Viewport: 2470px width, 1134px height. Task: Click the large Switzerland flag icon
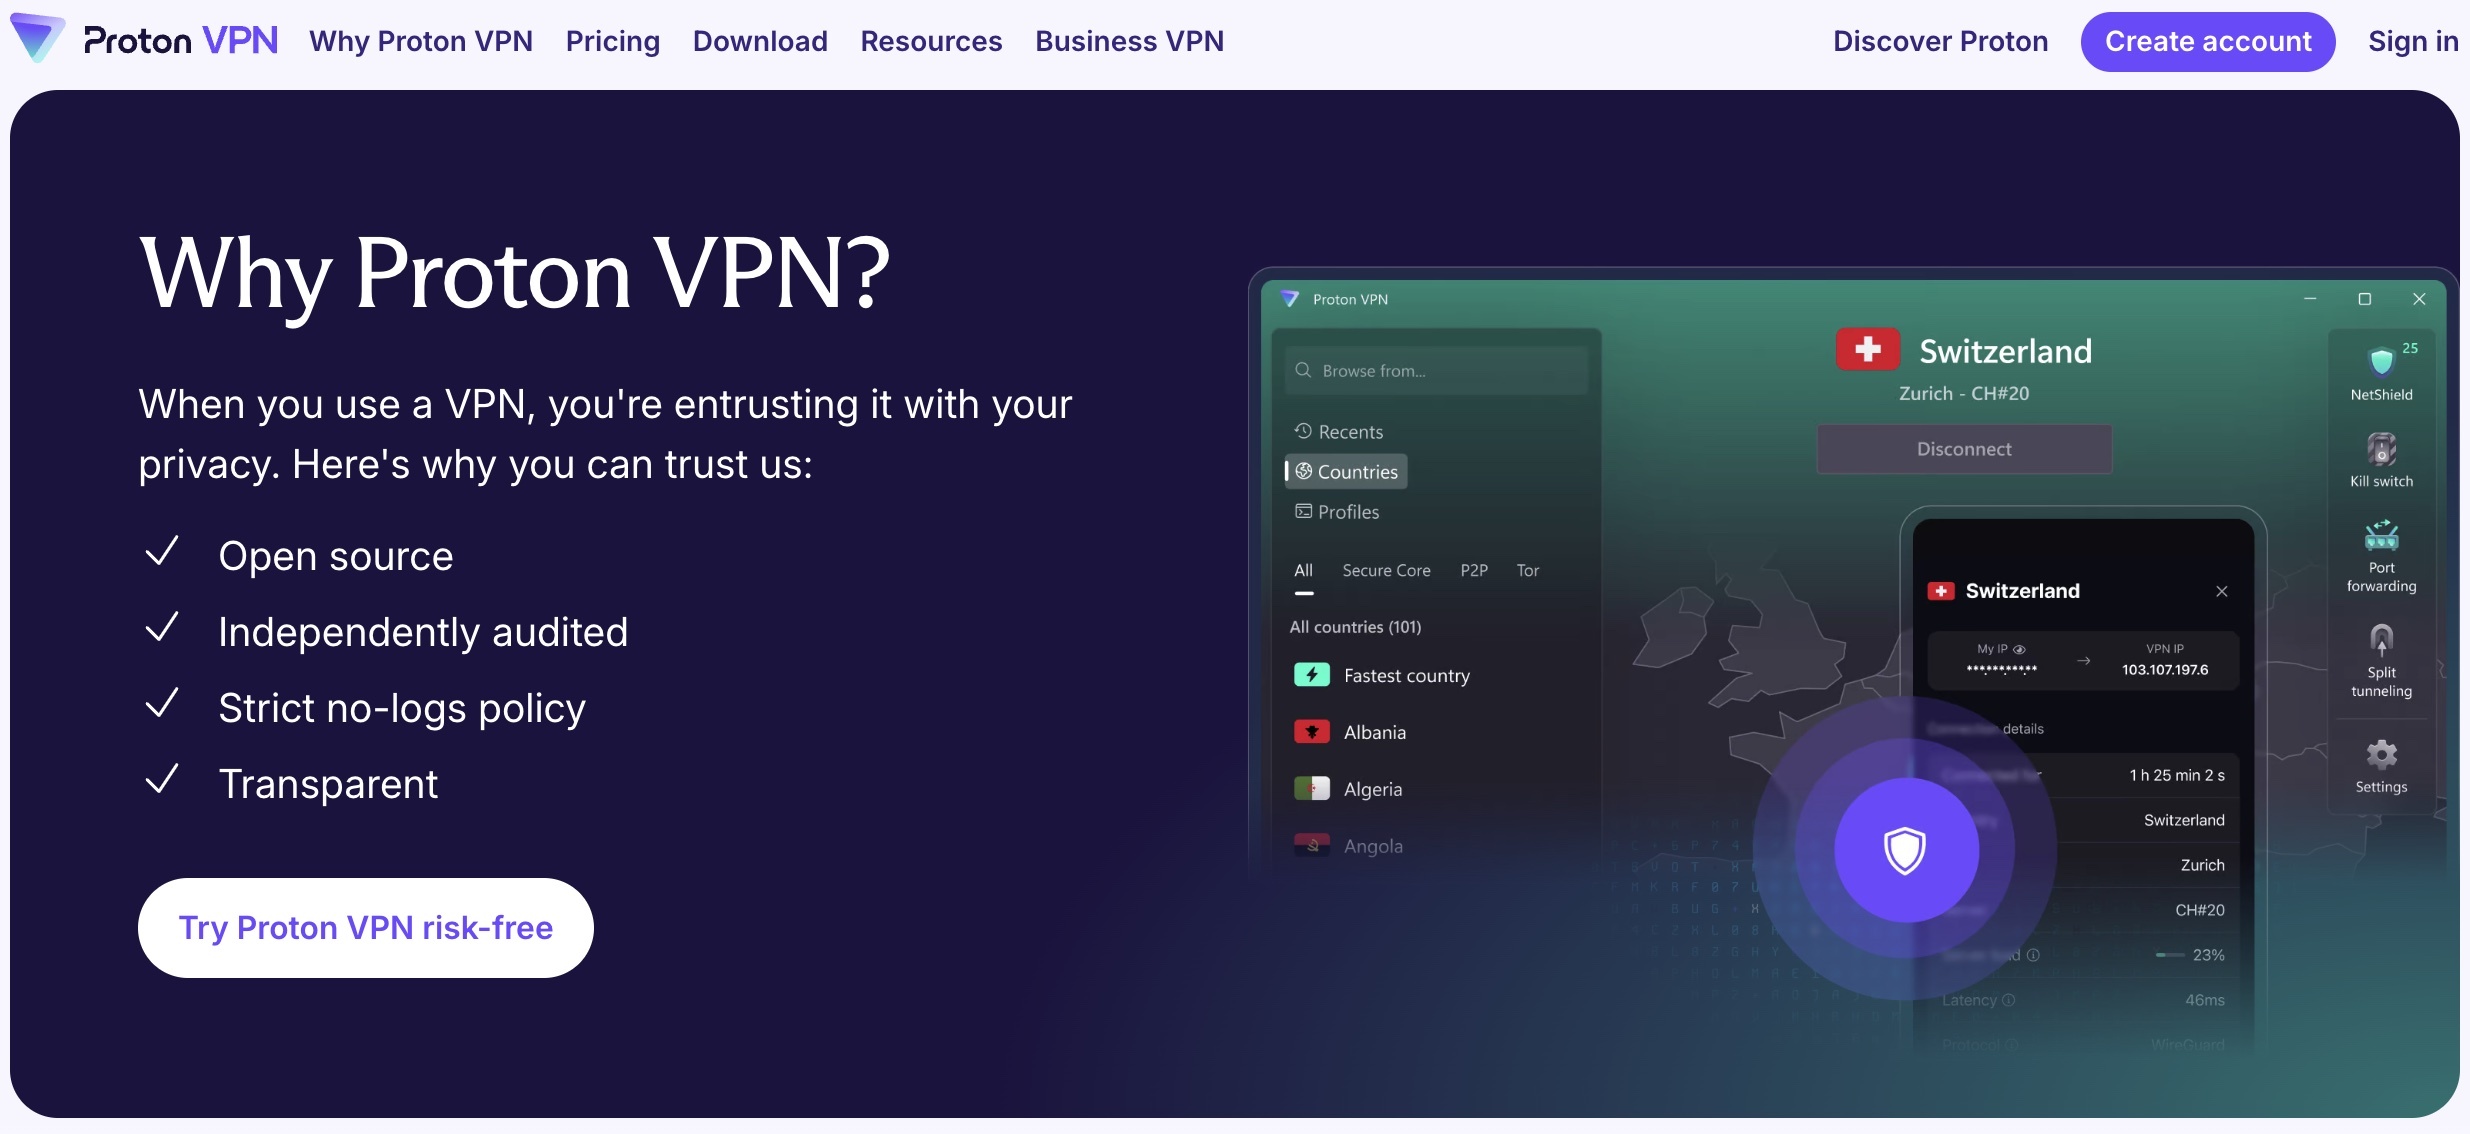tap(1867, 350)
